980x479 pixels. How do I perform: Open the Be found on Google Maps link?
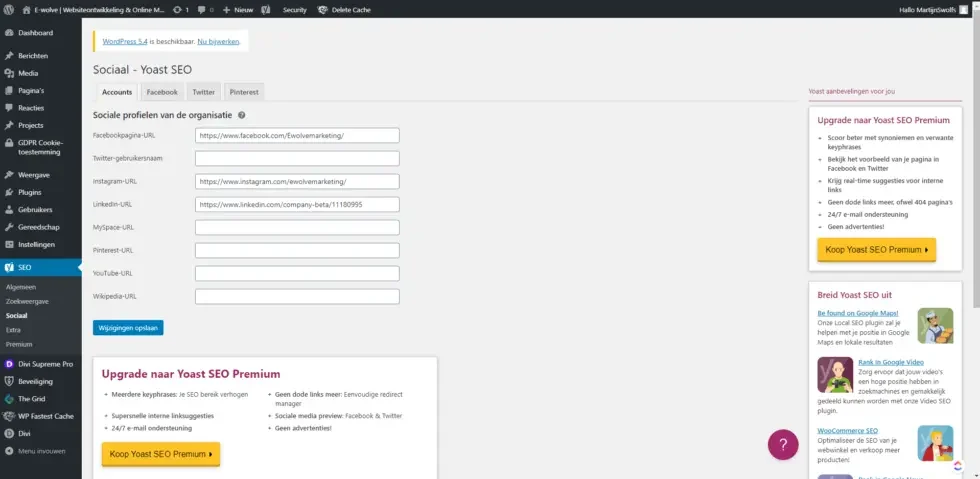(x=858, y=313)
